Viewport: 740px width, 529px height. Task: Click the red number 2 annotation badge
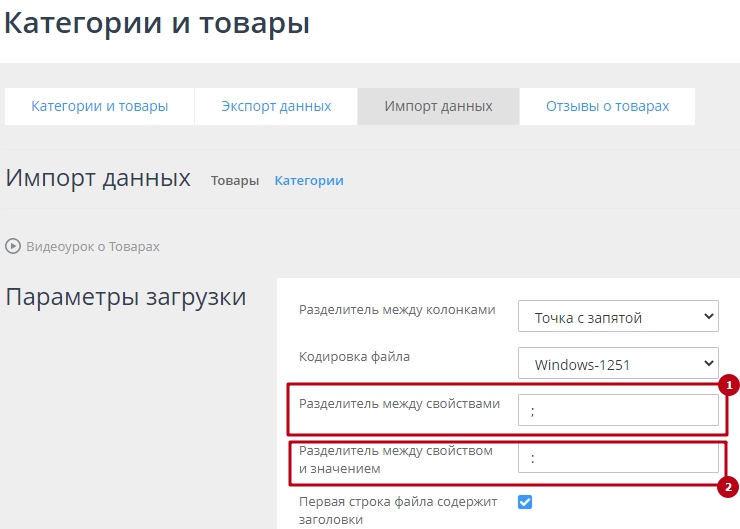point(729,487)
